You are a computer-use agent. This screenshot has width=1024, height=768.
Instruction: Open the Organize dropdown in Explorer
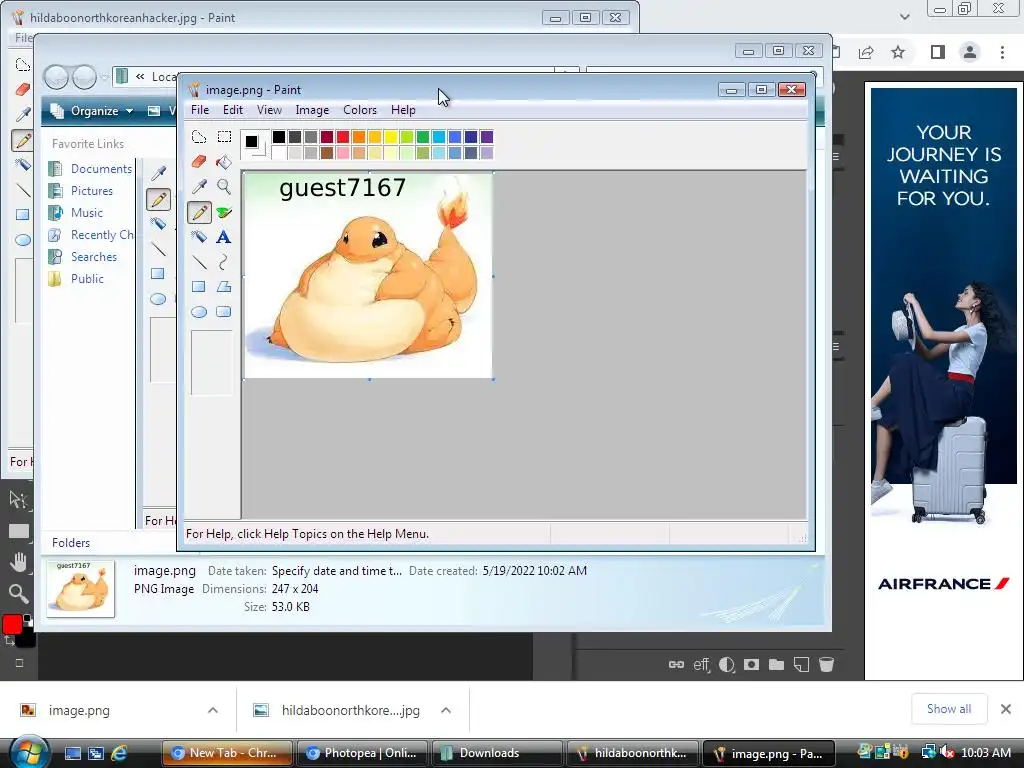pyautogui.click(x=92, y=111)
